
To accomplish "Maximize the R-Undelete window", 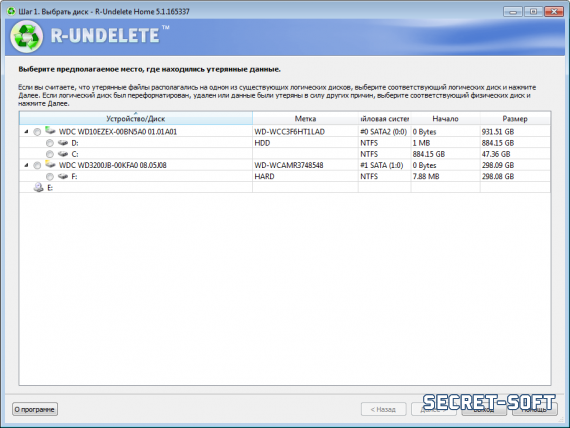I will click(533, 12).
